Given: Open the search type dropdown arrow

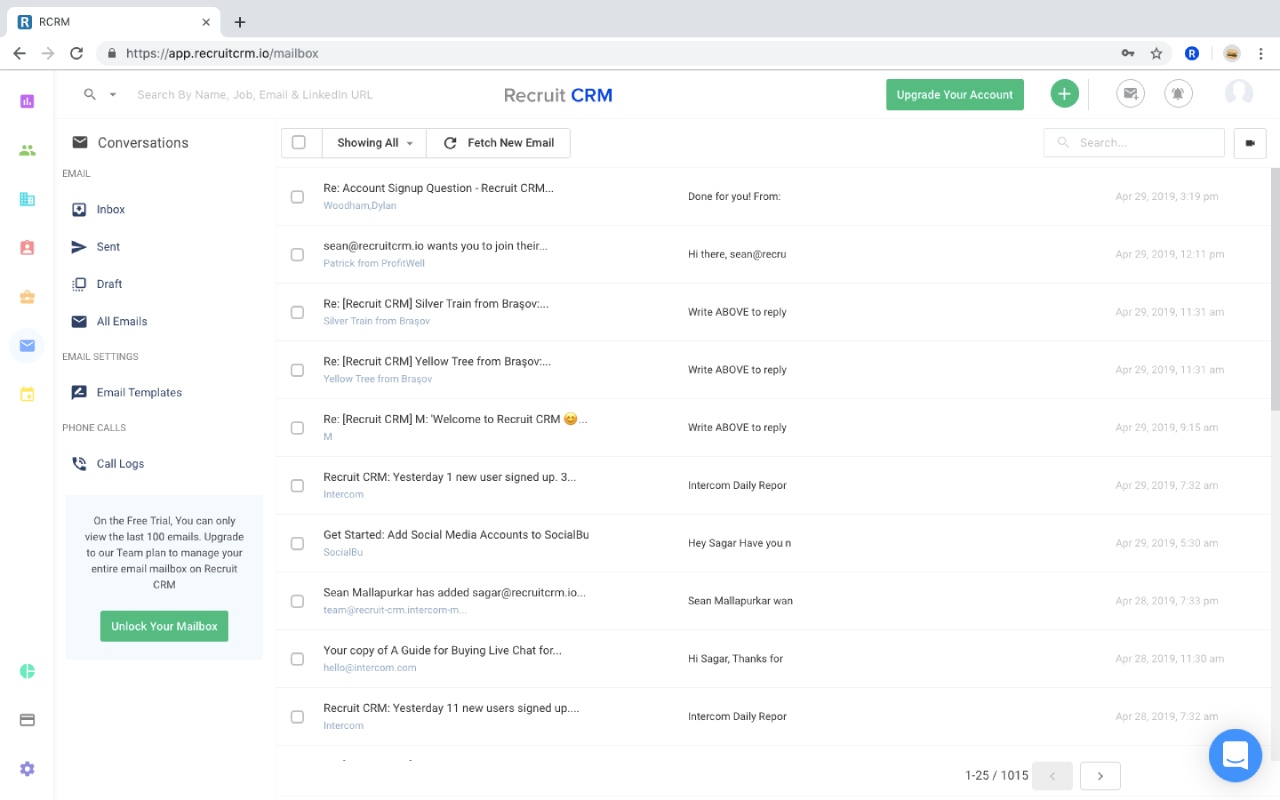Looking at the screenshot, I should (x=113, y=94).
